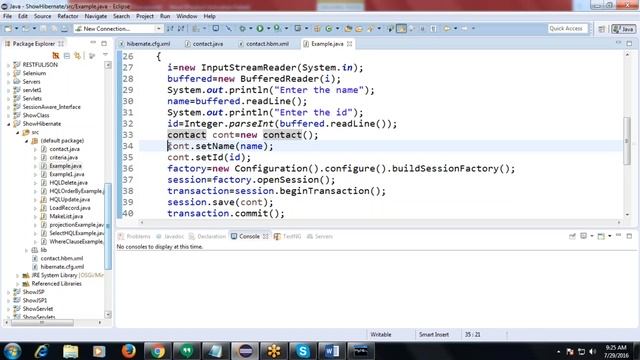Click the Windows Start button
Screen dimensions: 640x360
click(12, 351)
